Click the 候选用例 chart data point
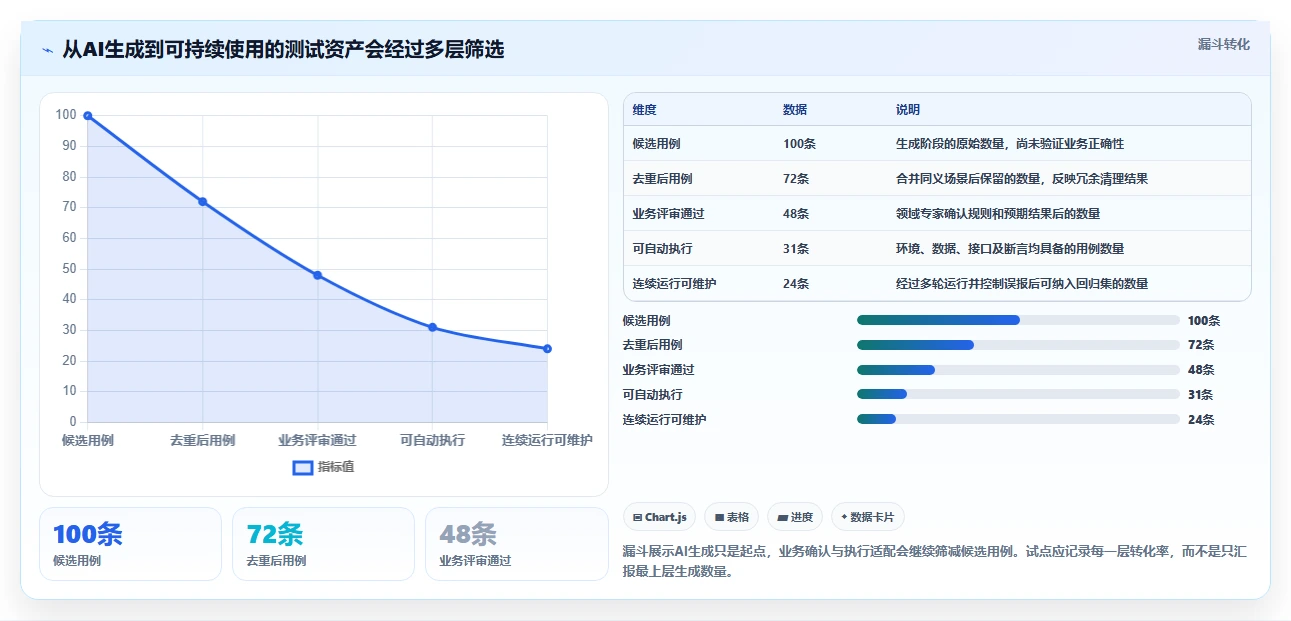 tap(88, 116)
